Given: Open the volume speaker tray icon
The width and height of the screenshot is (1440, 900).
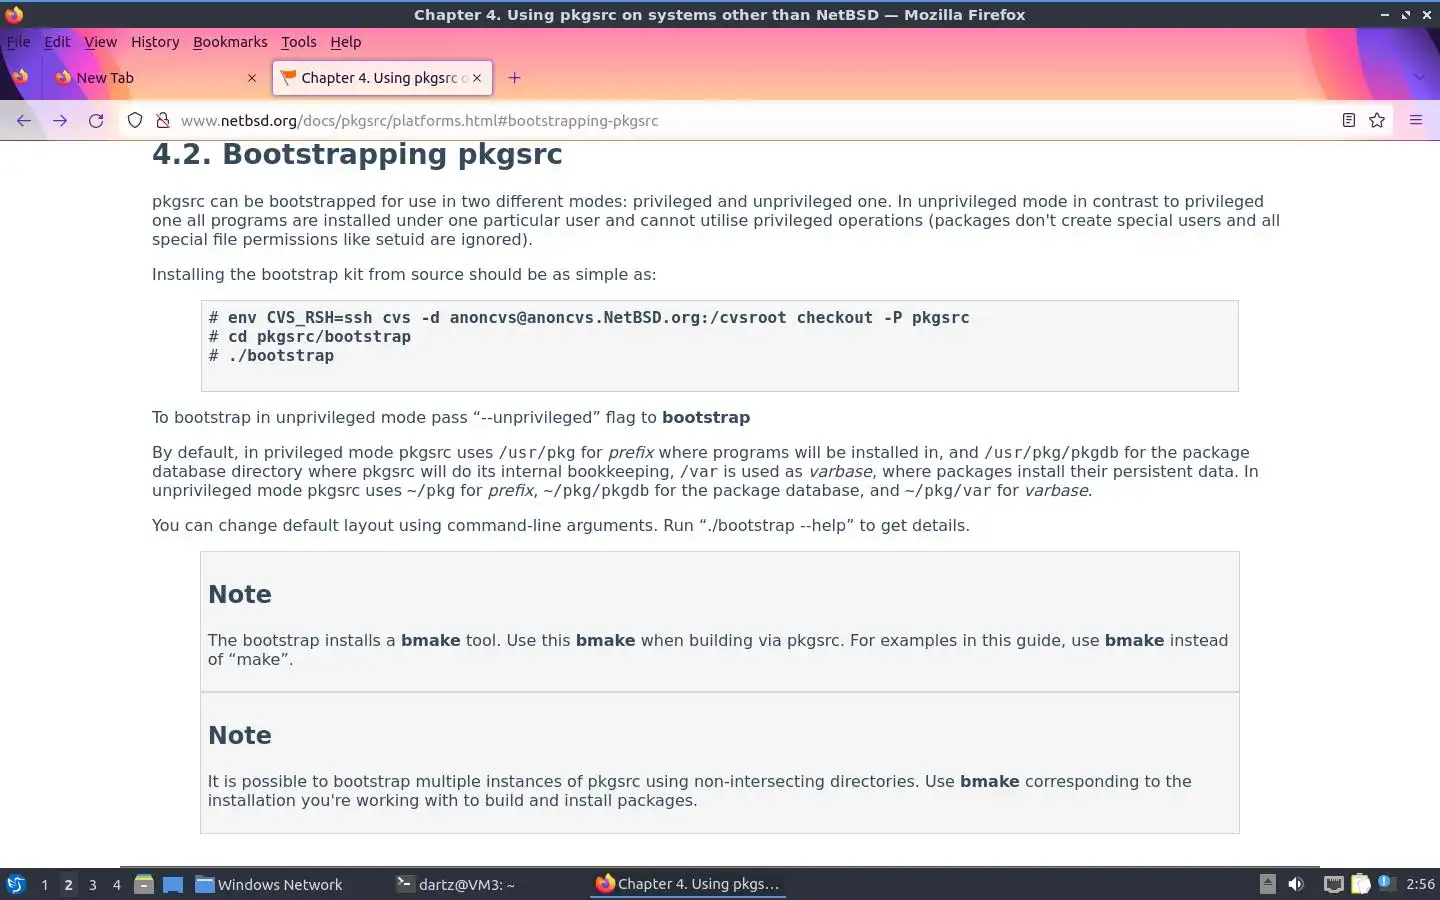Looking at the screenshot, I should (x=1296, y=884).
